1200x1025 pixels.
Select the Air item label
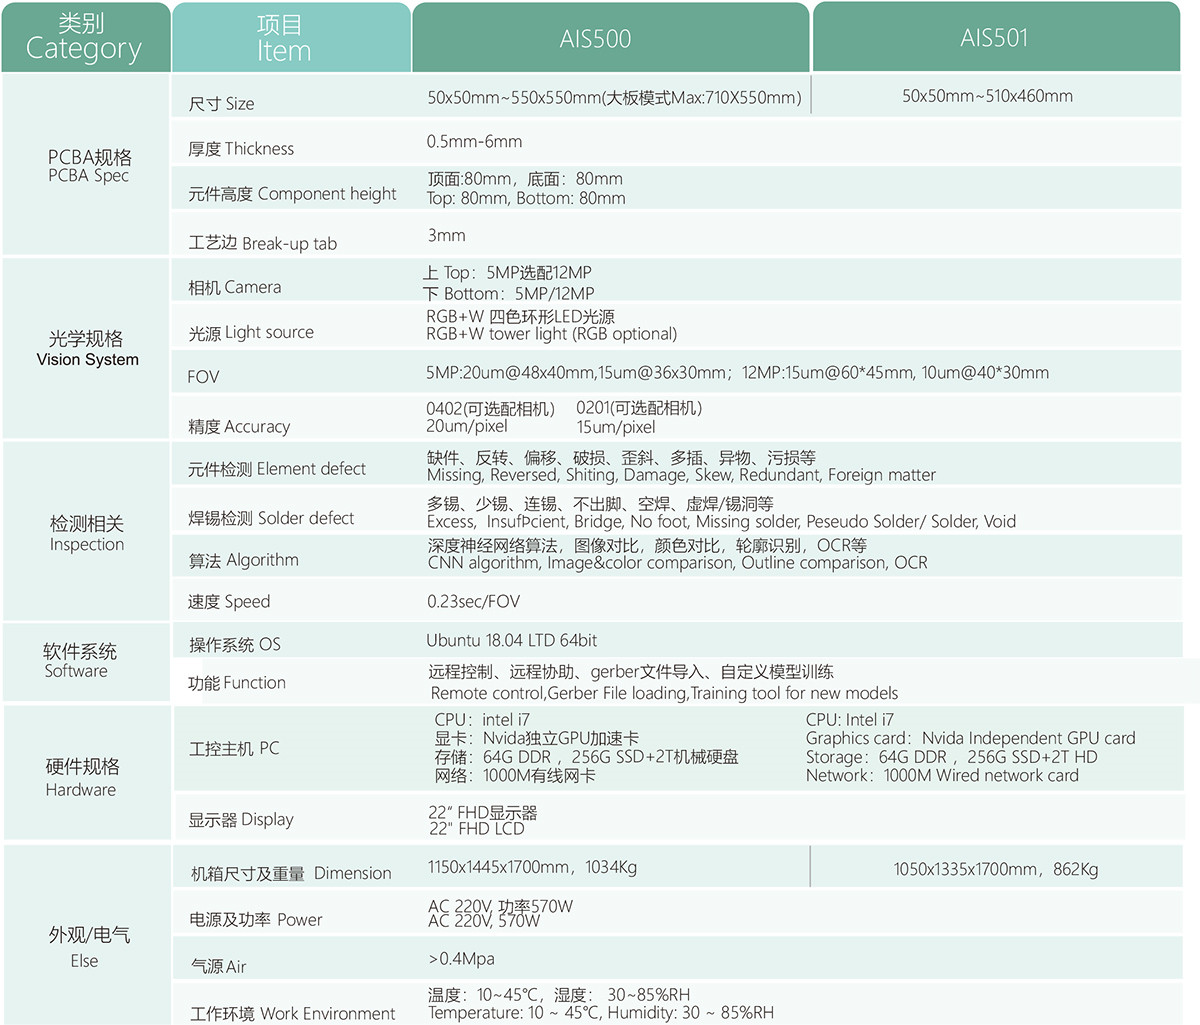218,966
